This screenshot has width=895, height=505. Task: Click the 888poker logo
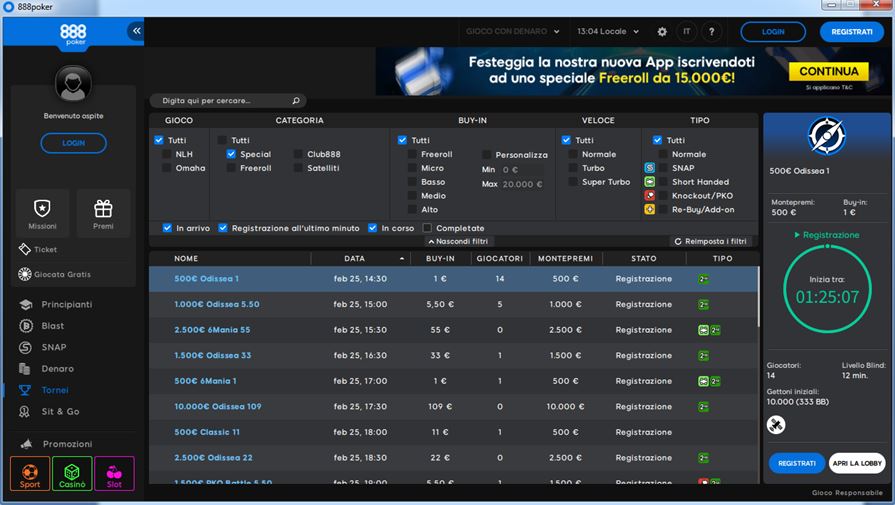(x=73, y=34)
